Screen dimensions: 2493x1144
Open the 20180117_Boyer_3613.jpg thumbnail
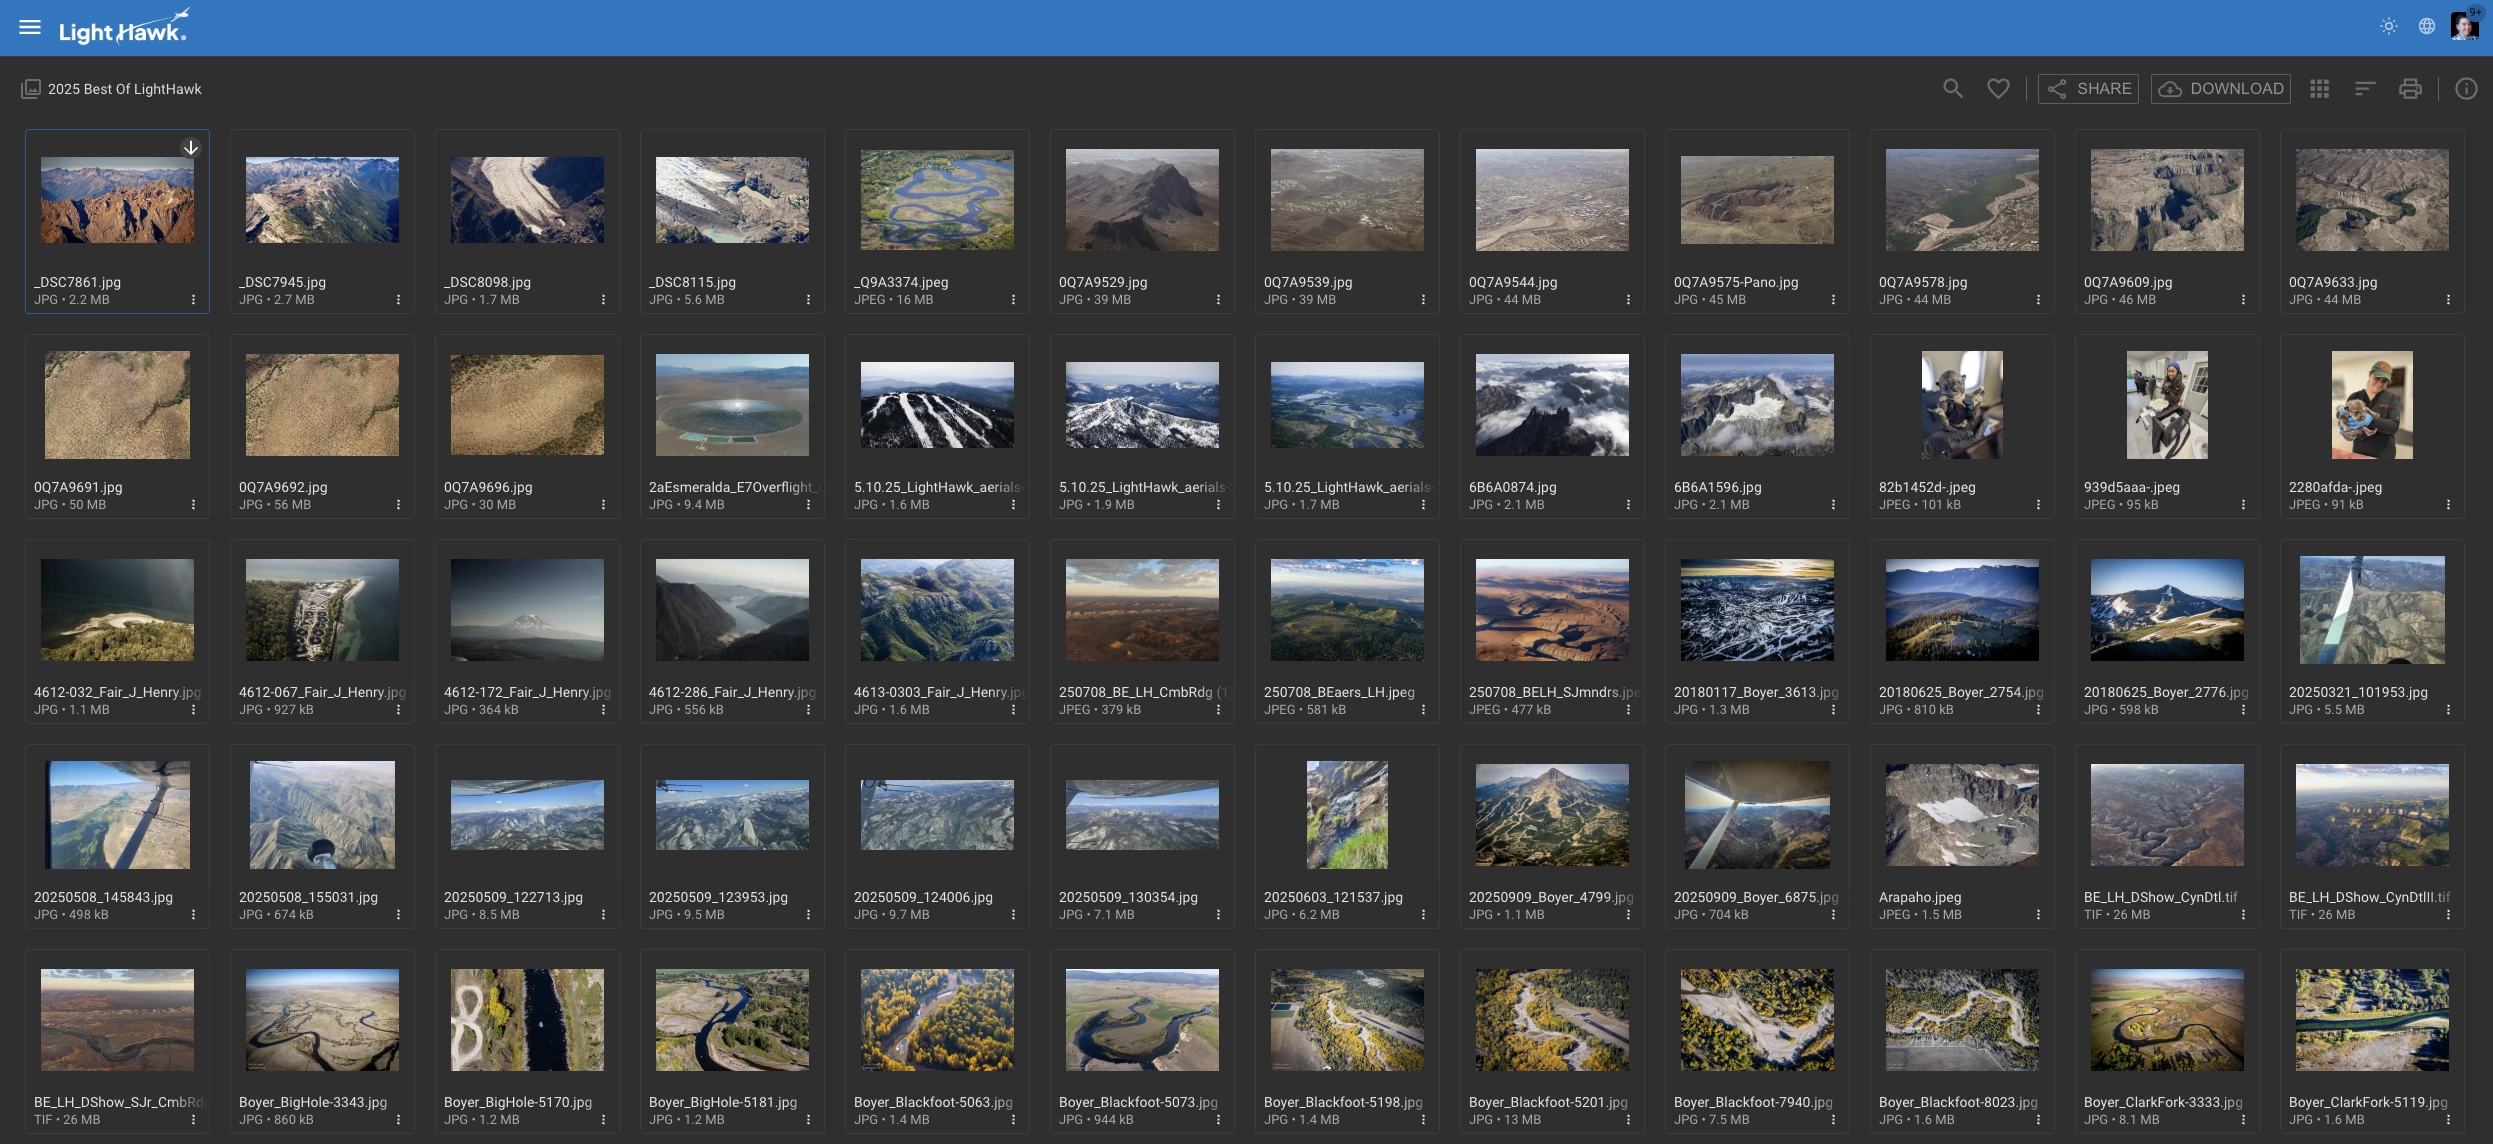pos(1757,610)
